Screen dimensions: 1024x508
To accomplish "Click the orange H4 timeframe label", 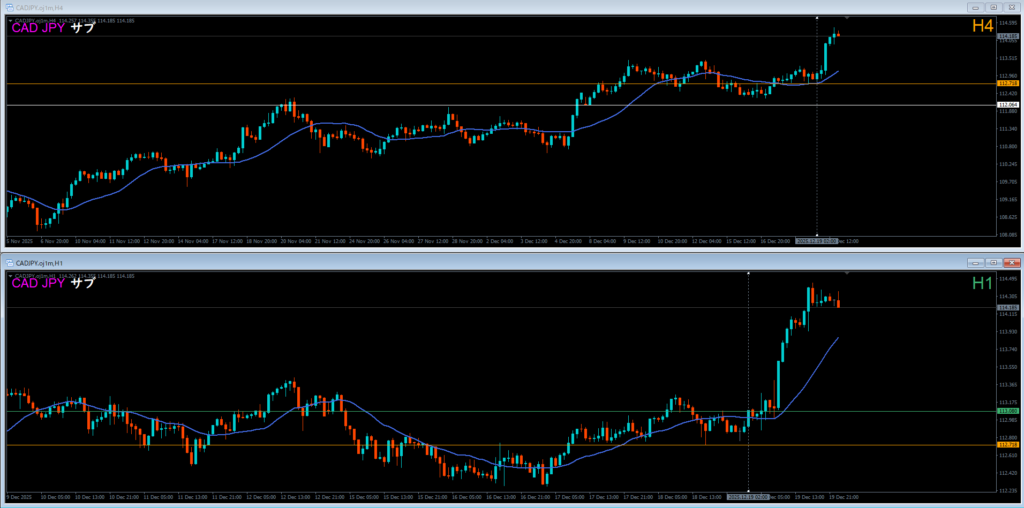I will click(x=982, y=28).
